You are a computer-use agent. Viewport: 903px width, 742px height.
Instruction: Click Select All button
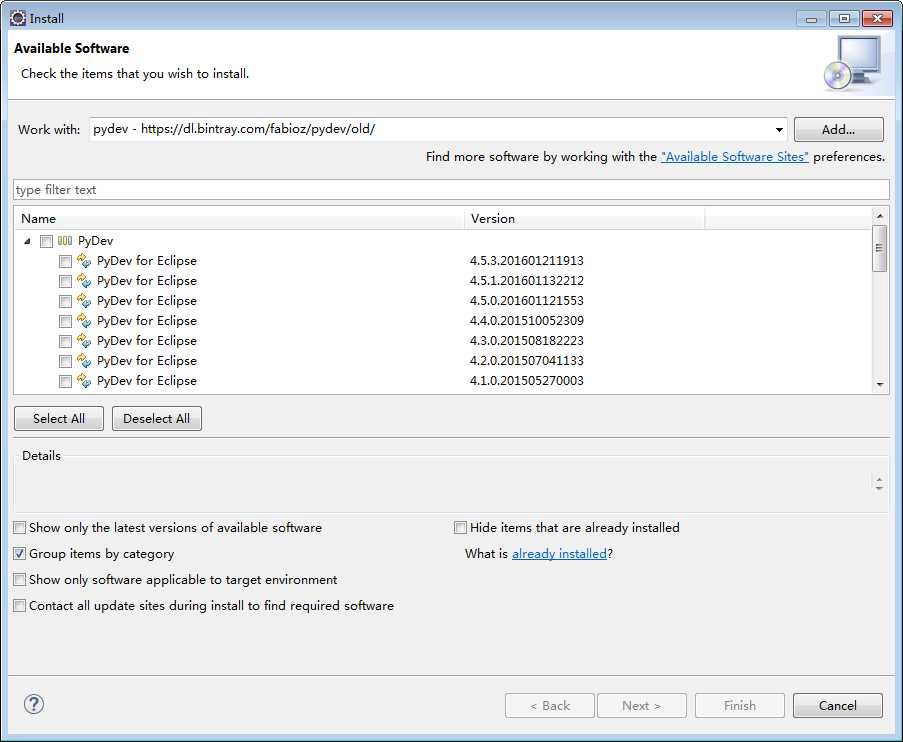click(59, 419)
